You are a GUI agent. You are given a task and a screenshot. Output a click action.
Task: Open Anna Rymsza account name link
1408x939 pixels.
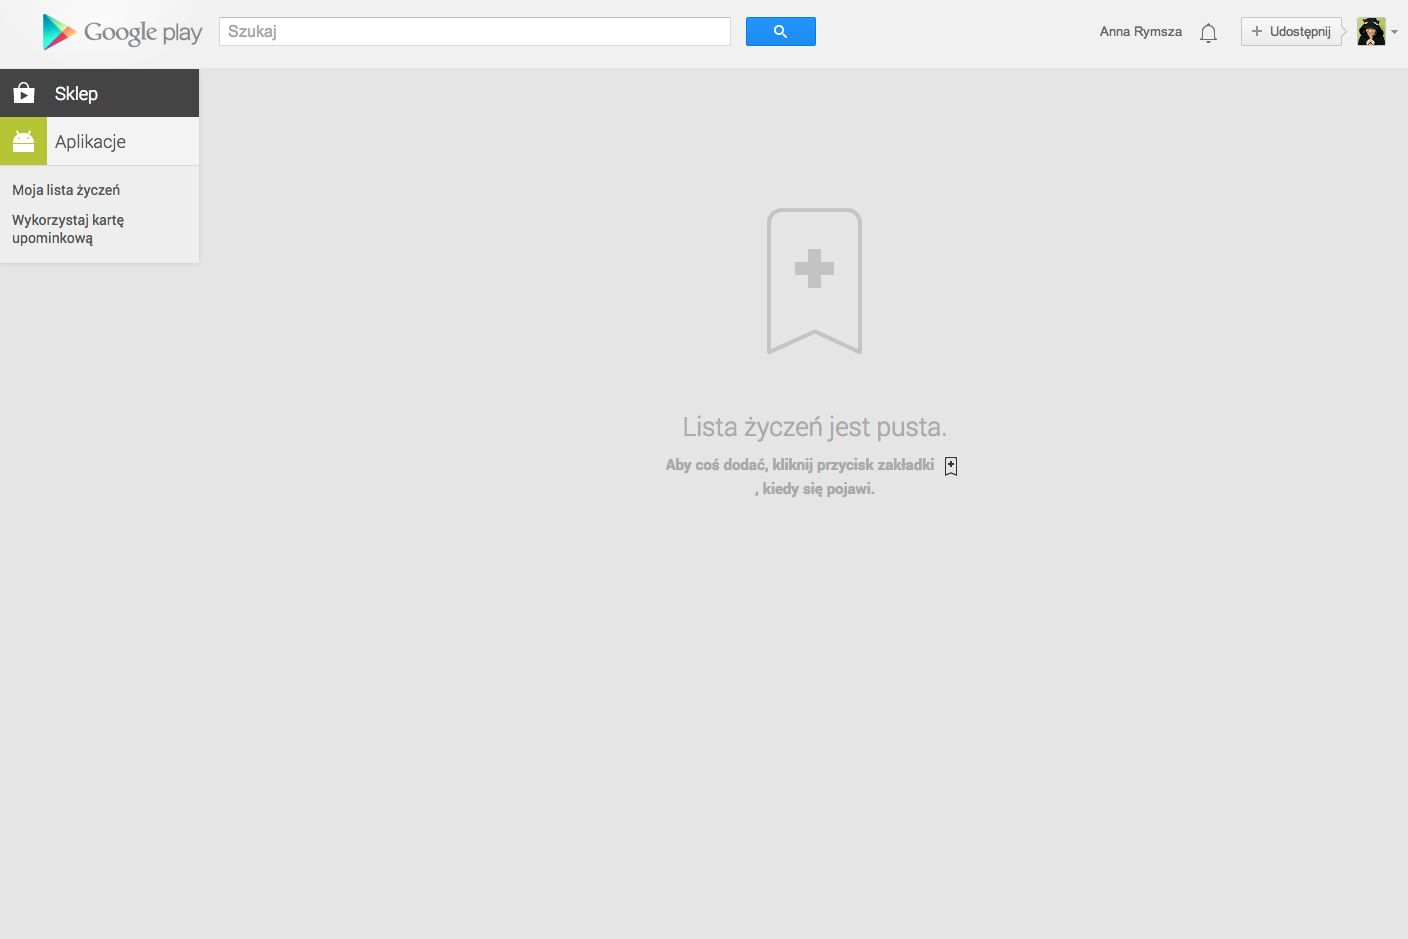point(1141,31)
